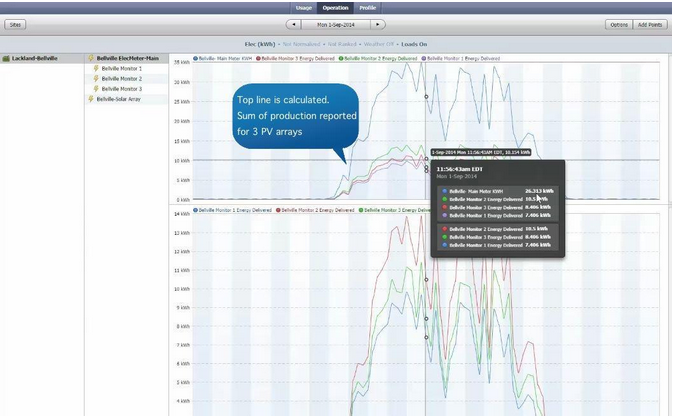Click Monitor 2 Energy Delivered label in top legend
Viewport: 673px width, 417px height.
pos(381,58)
